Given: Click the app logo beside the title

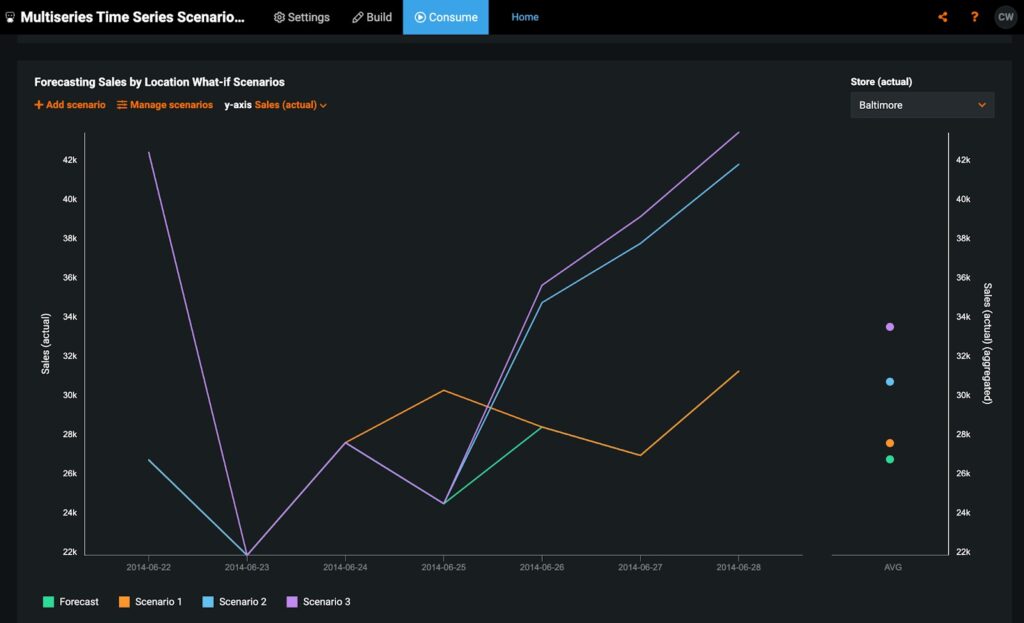Looking at the screenshot, I should tap(10, 17).
